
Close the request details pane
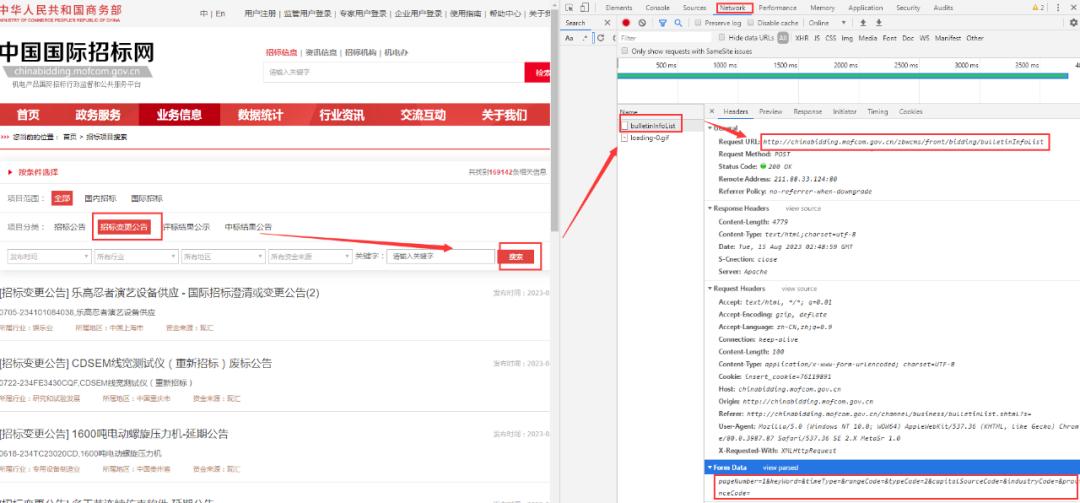[x=712, y=111]
